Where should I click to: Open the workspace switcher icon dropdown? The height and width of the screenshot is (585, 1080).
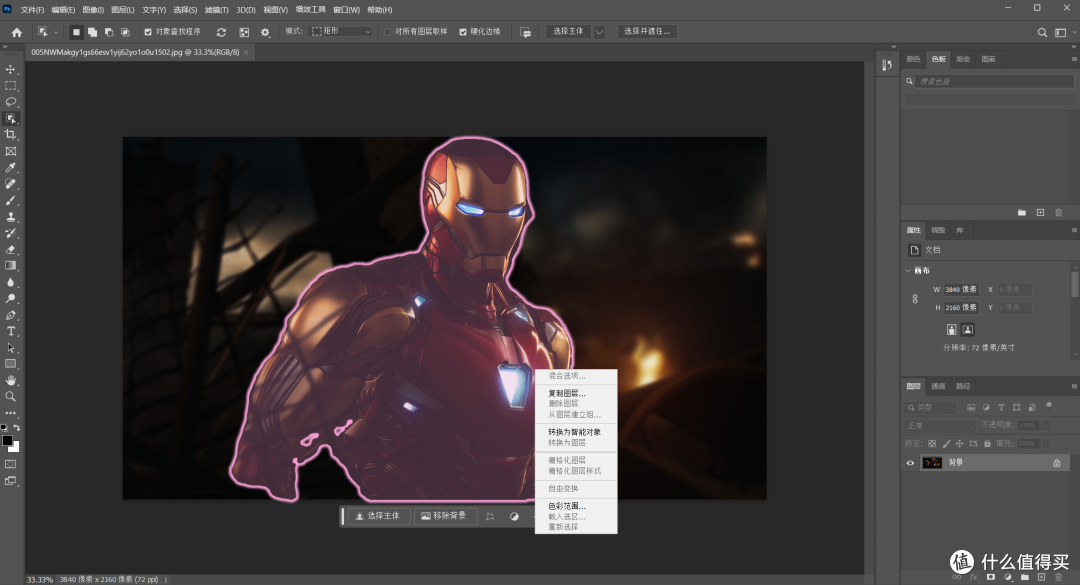pyautogui.click(x=1064, y=32)
